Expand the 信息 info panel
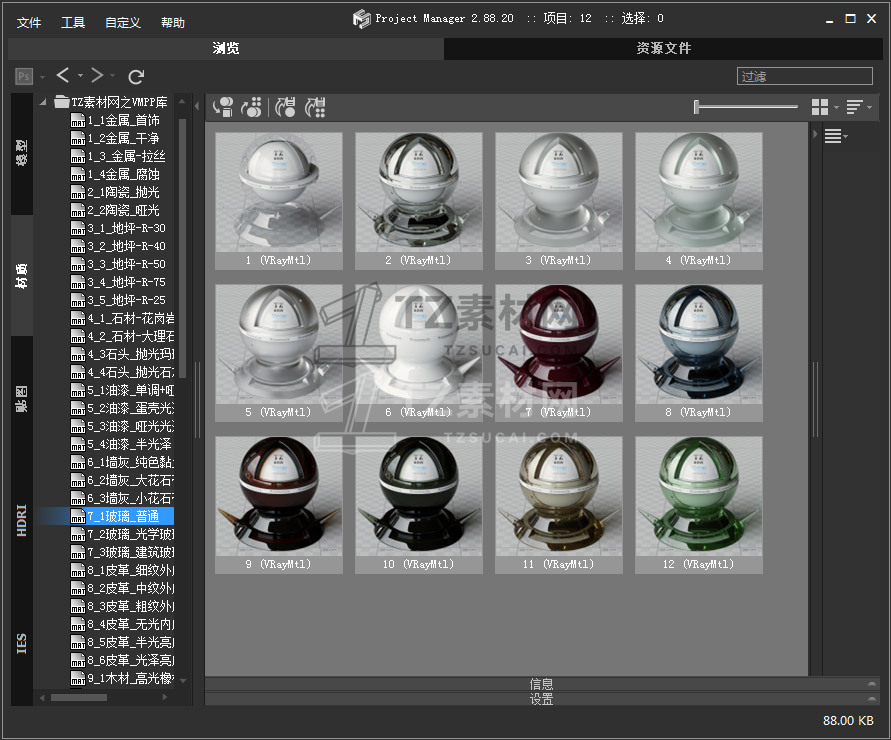The width and height of the screenshot is (891, 740). pos(541,684)
